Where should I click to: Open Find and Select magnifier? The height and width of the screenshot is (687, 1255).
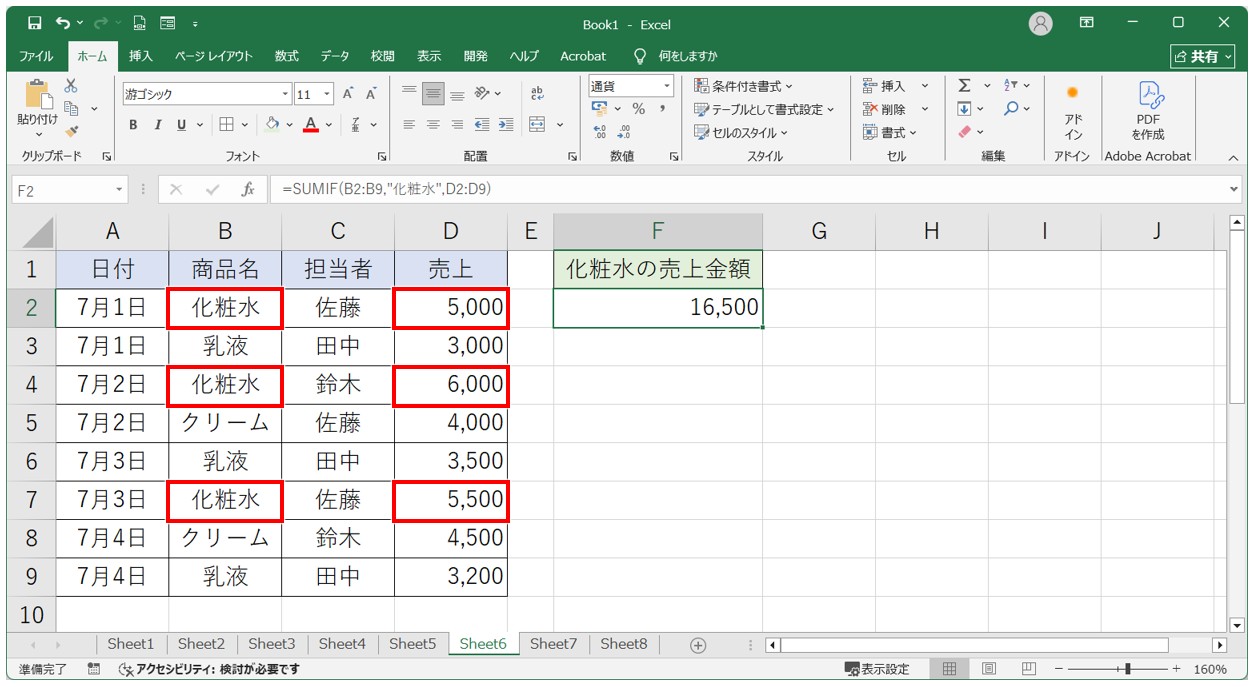point(1011,108)
